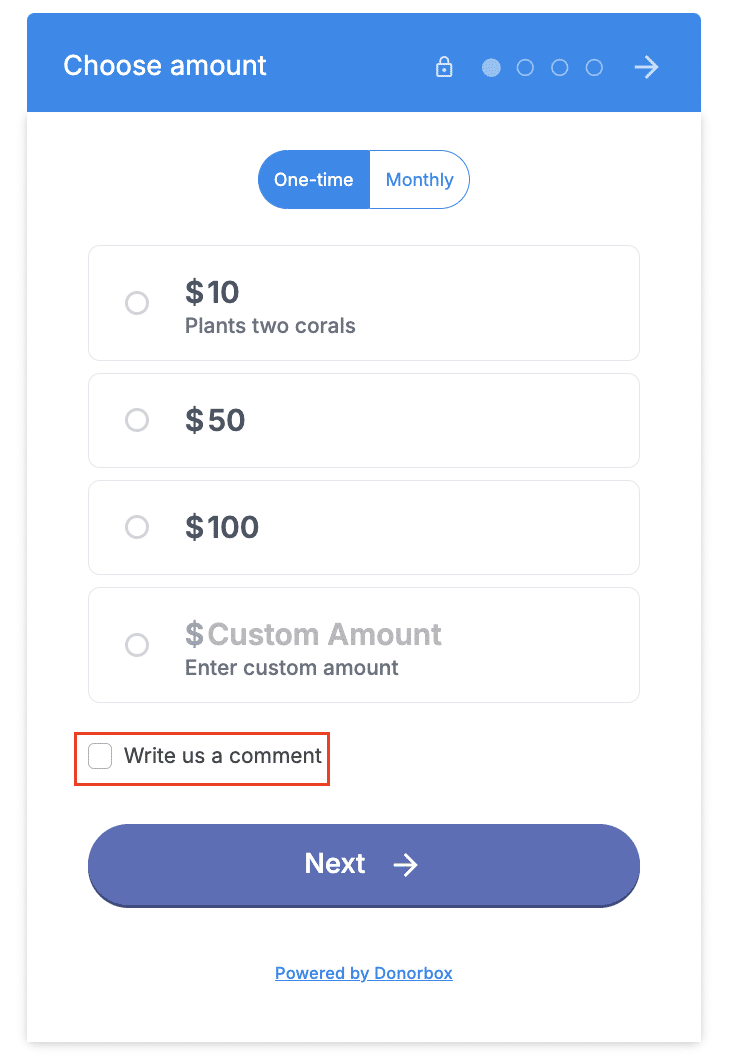The width and height of the screenshot is (729, 1057).
Task: Select the first step indicator dot
Action: pyautogui.click(x=491, y=67)
